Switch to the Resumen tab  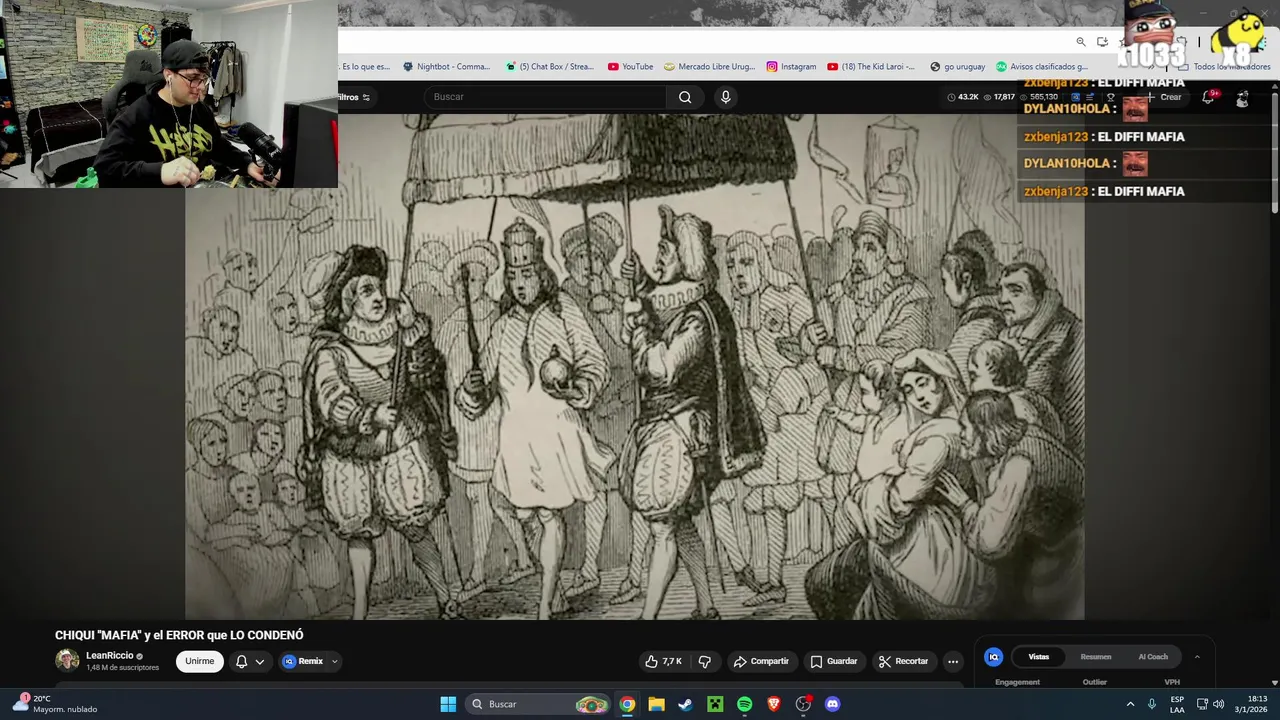(1096, 657)
